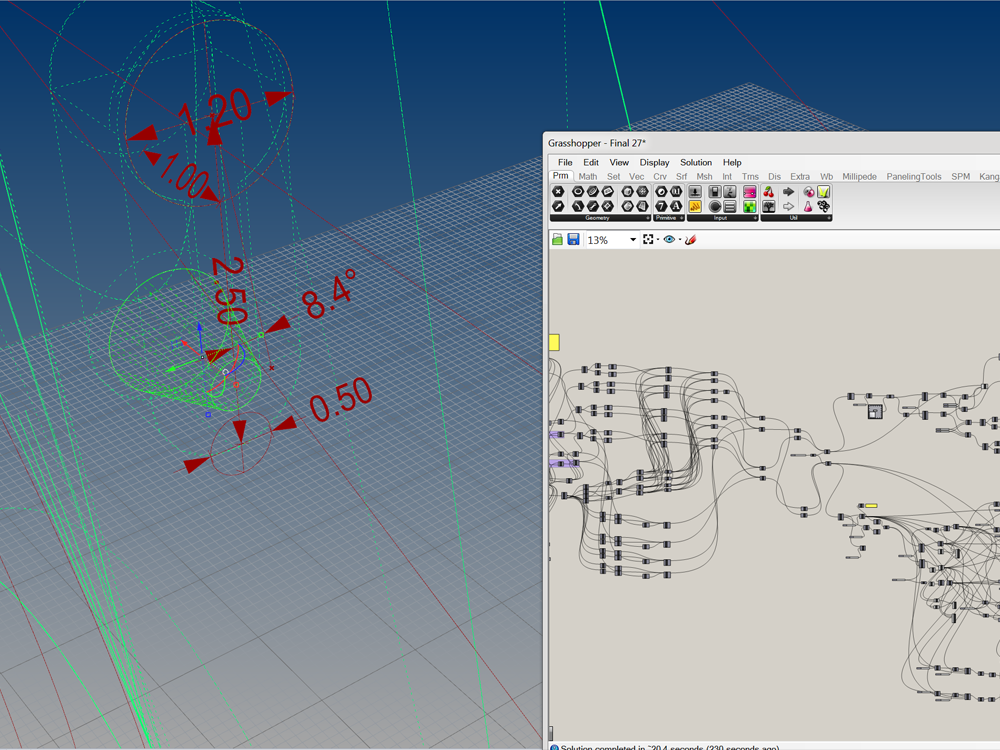The image size is (1000, 750).
Task: Switch to the Dis tab
Action: pyautogui.click(x=774, y=177)
